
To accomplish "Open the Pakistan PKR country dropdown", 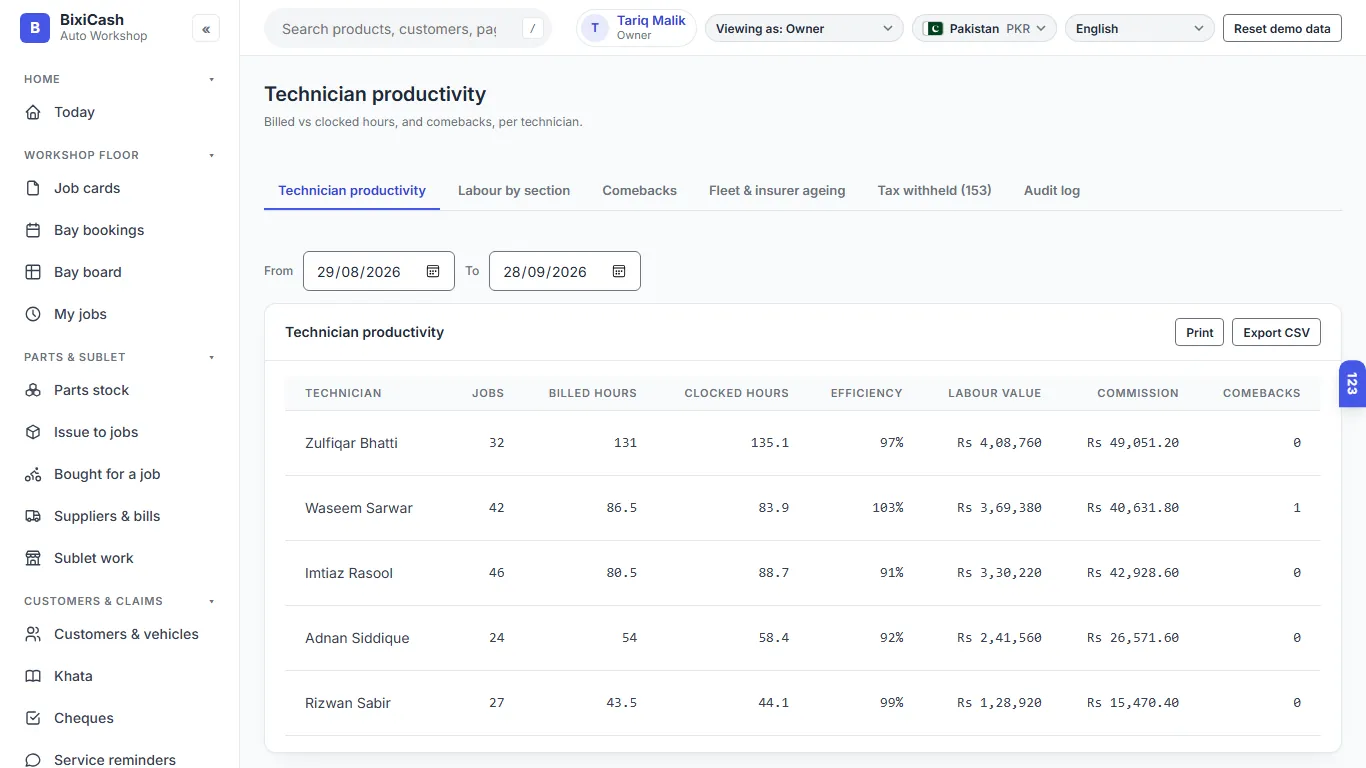I will [x=984, y=29].
